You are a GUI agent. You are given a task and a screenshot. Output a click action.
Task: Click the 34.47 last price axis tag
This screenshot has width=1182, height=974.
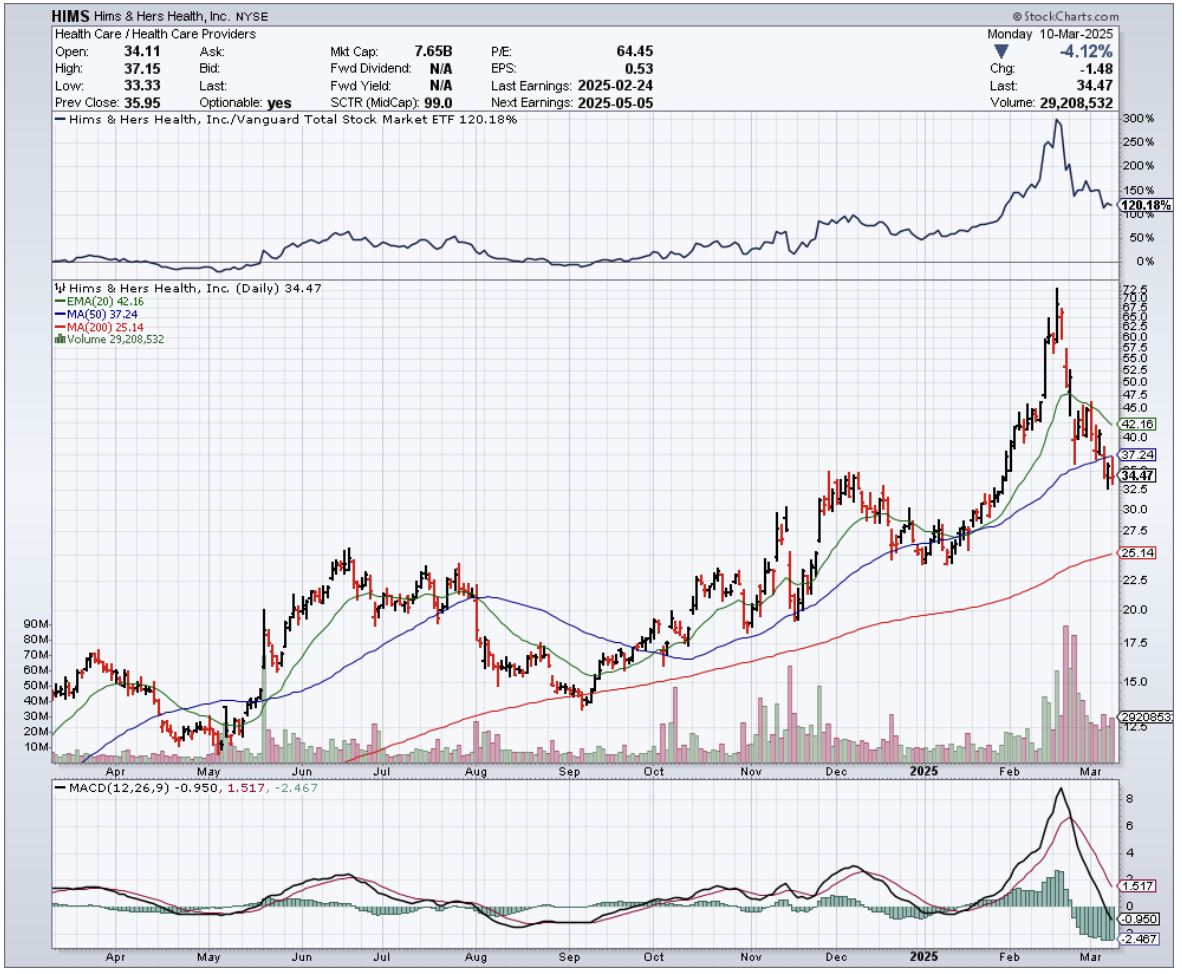click(x=1137, y=476)
